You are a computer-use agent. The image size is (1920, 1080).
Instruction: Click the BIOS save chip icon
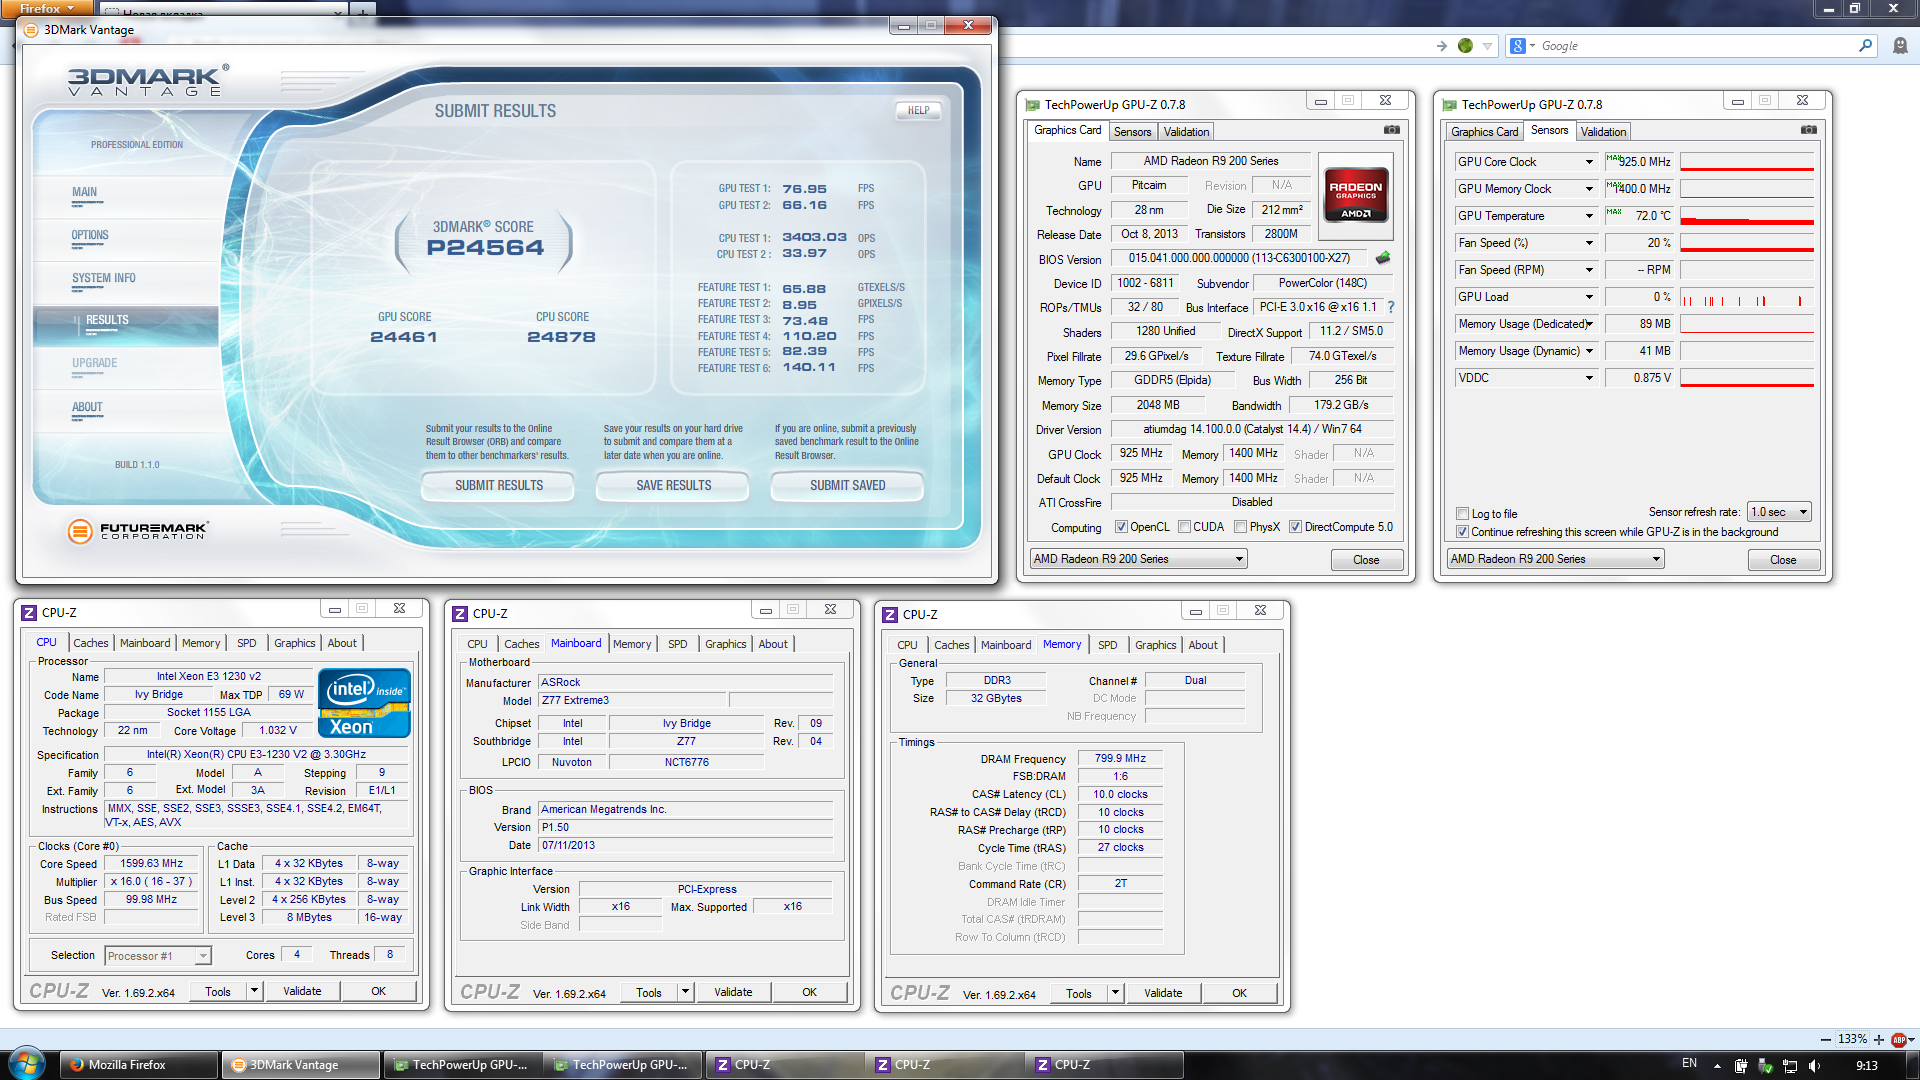coord(1383,258)
